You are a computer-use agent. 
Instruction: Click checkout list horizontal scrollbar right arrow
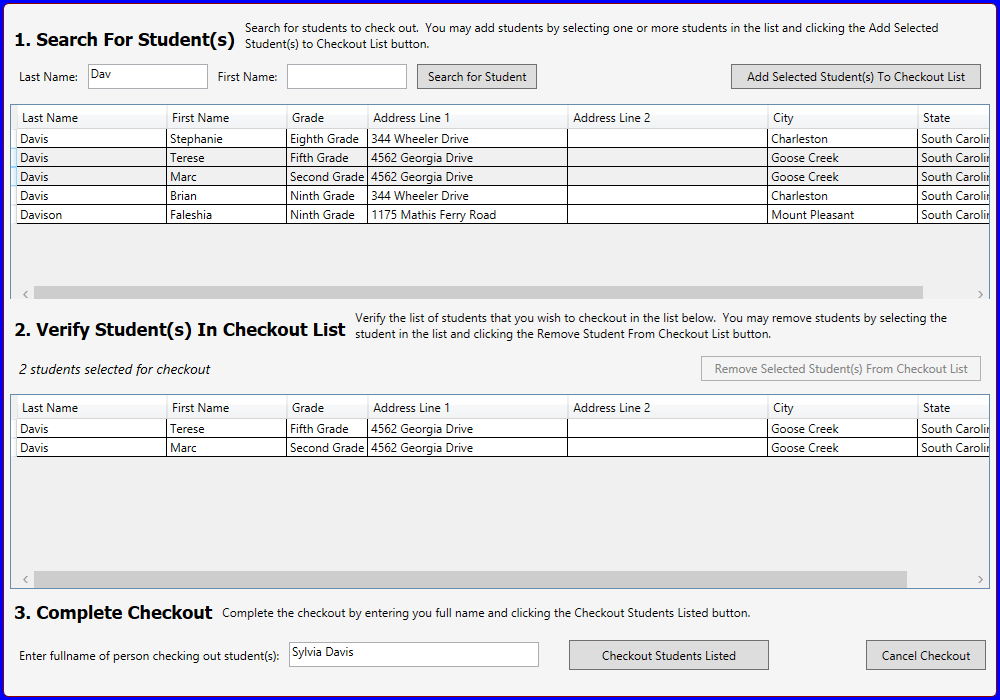(x=980, y=579)
